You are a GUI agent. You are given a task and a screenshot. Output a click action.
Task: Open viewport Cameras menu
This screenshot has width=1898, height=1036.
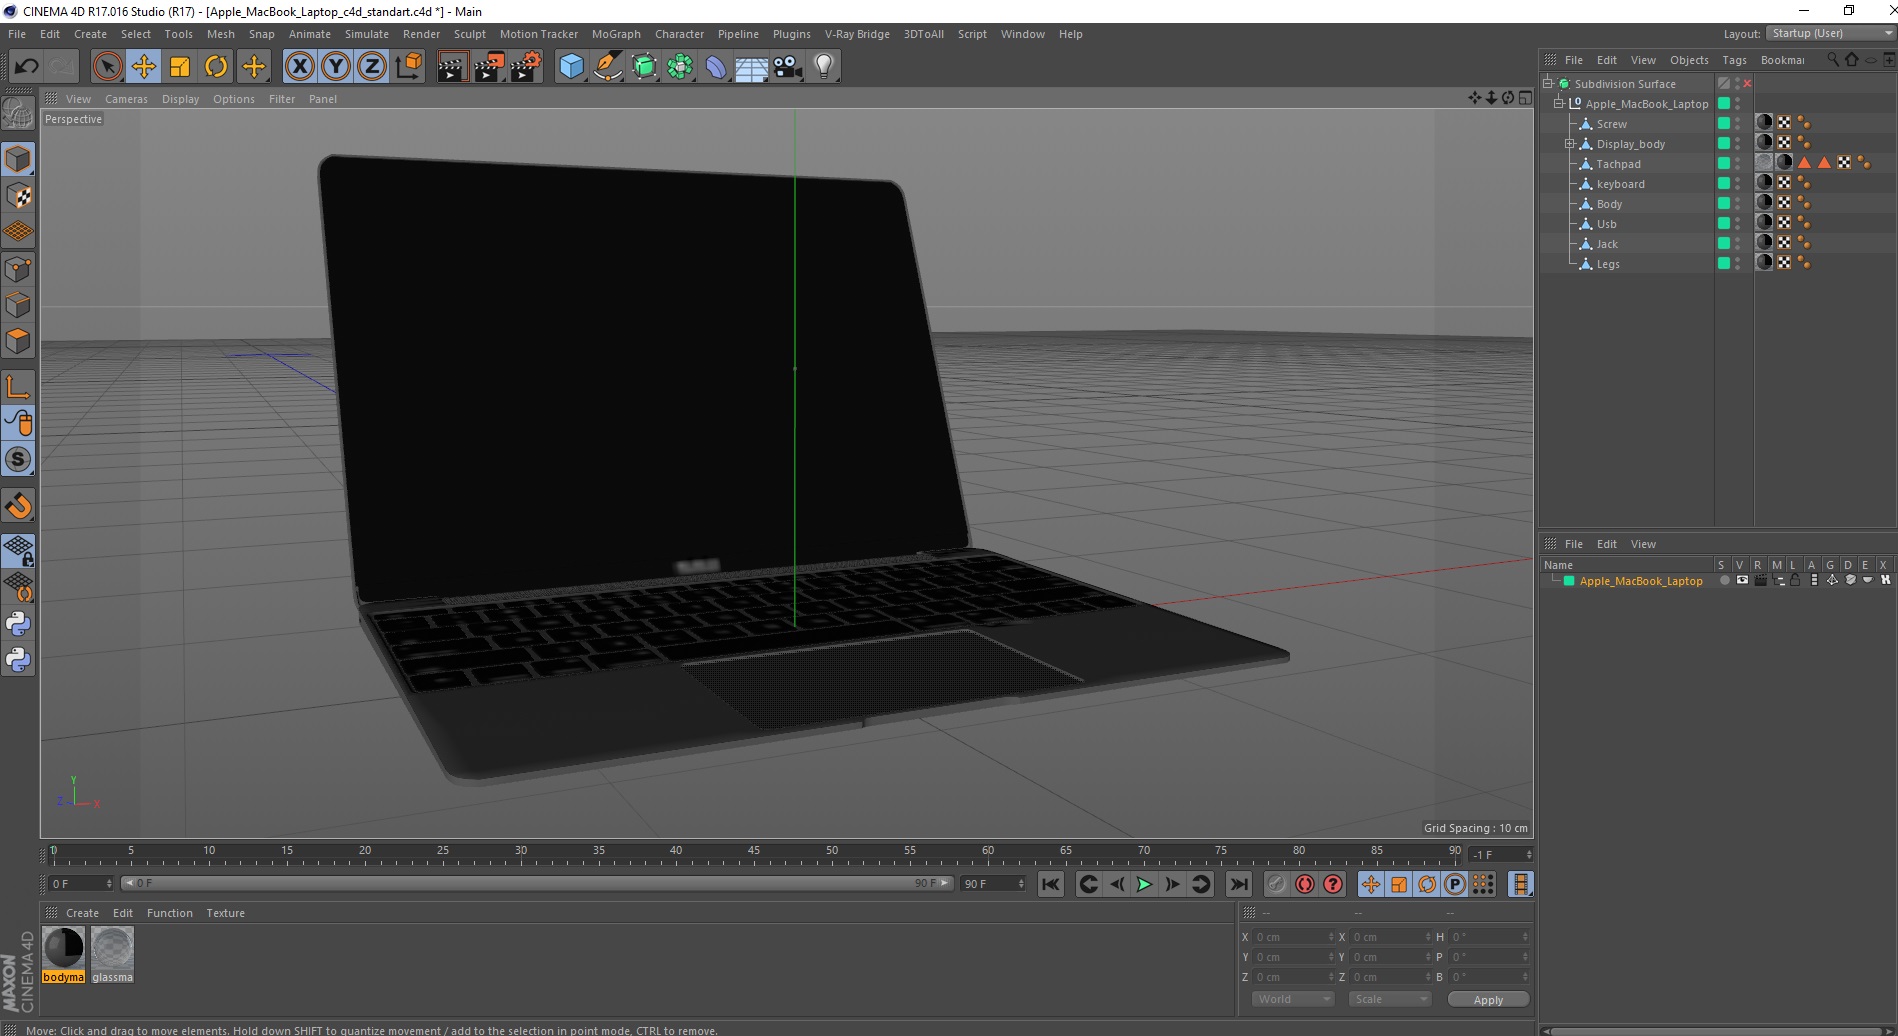click(126, 99)
